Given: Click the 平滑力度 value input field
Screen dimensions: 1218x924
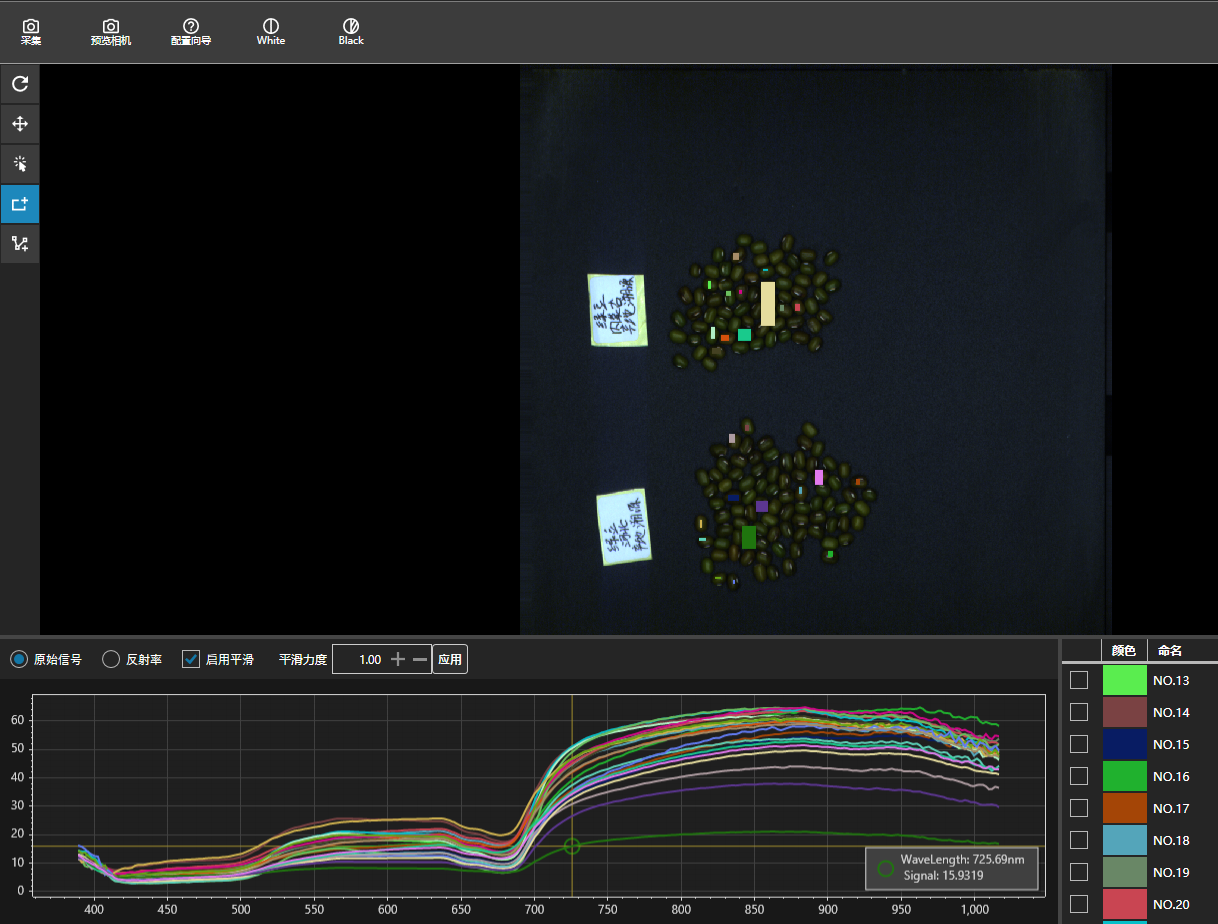Looking at the screenshot, I should [360, 660].
